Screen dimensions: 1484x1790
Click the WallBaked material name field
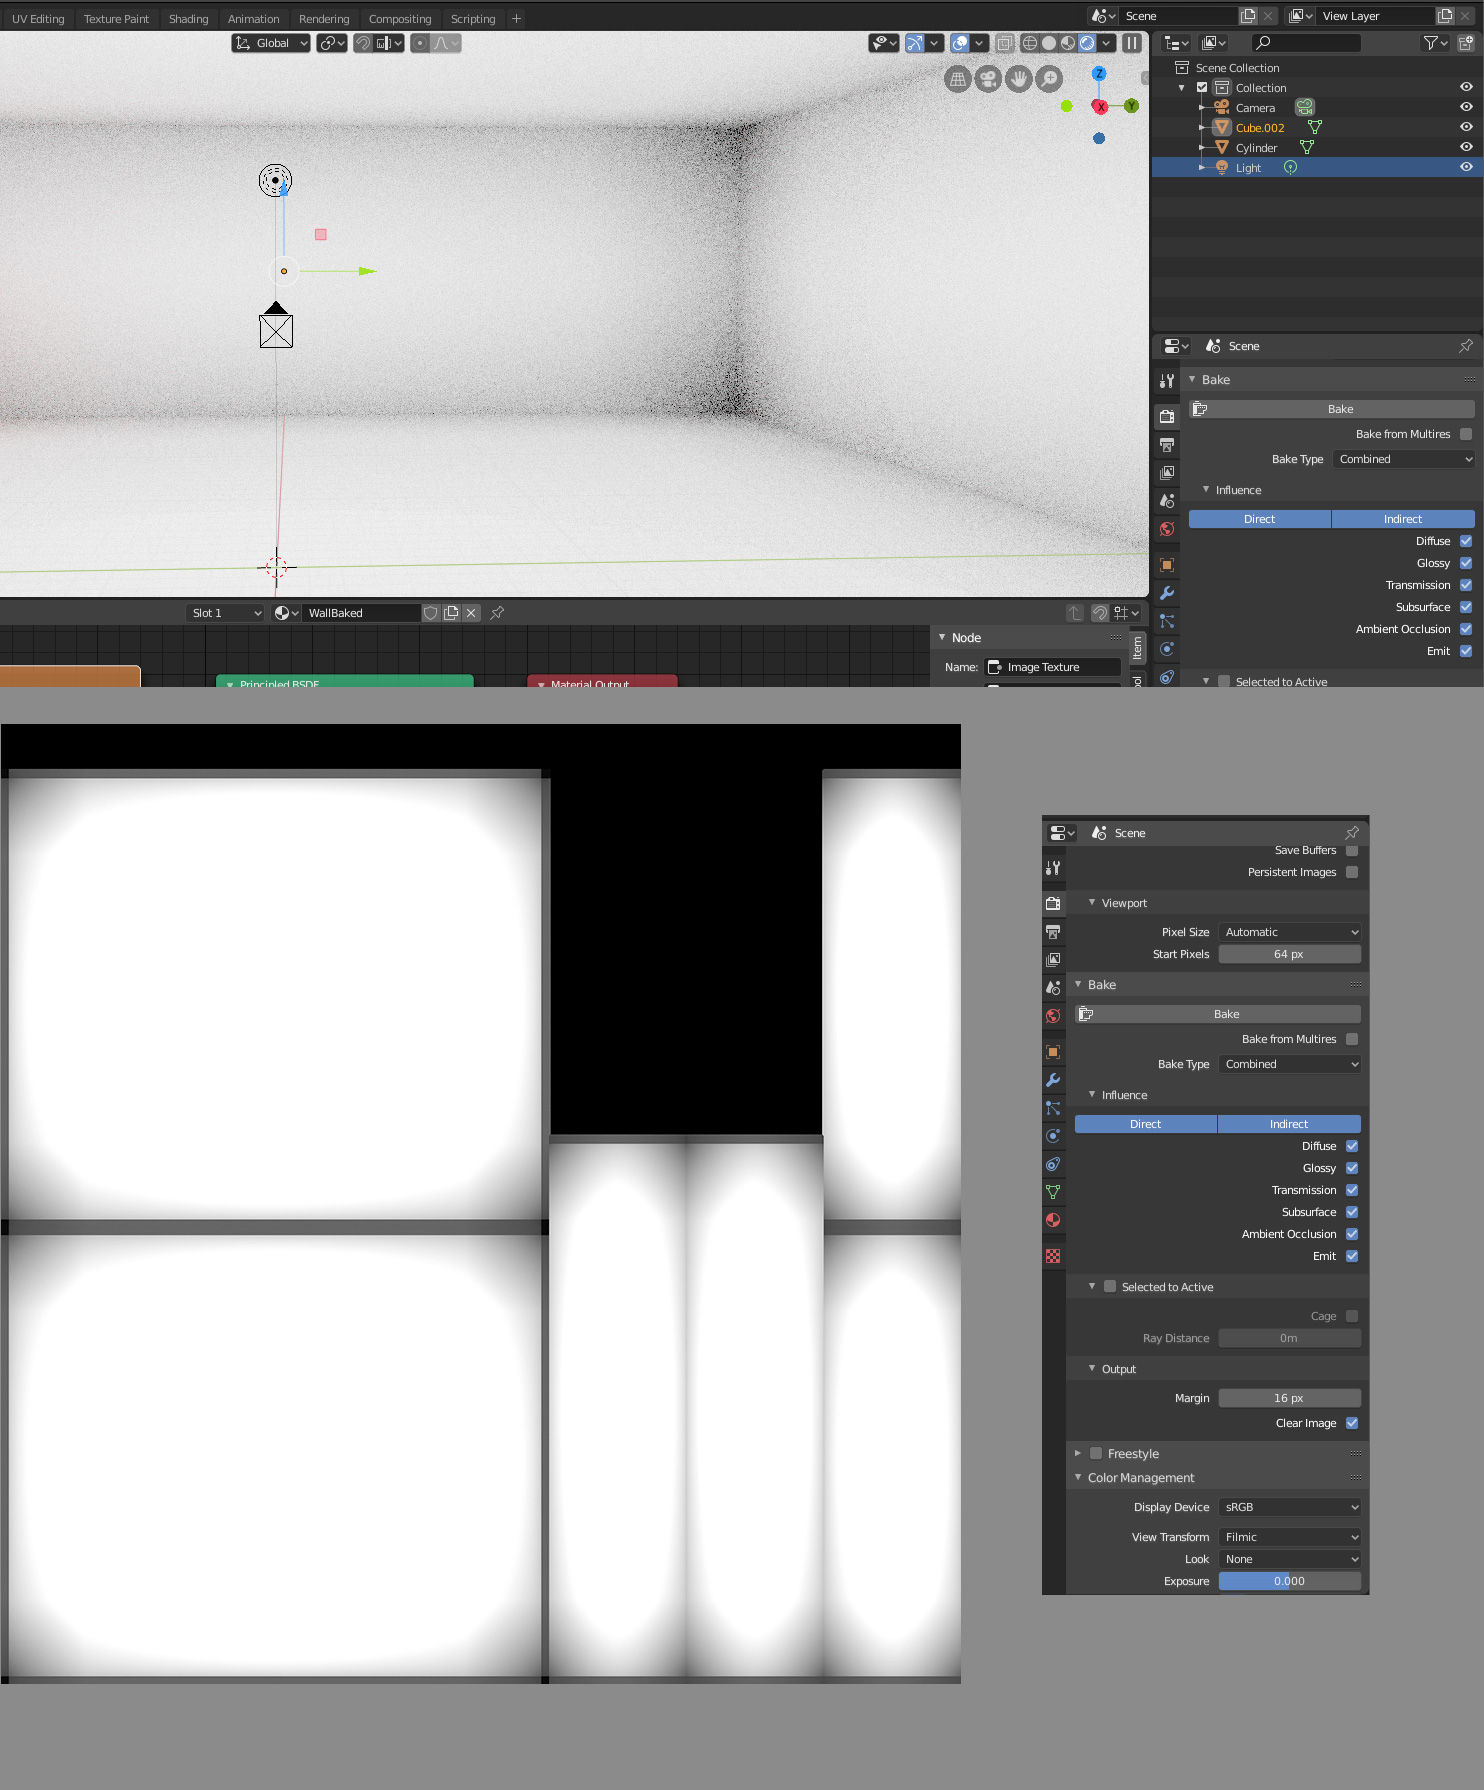360,613
